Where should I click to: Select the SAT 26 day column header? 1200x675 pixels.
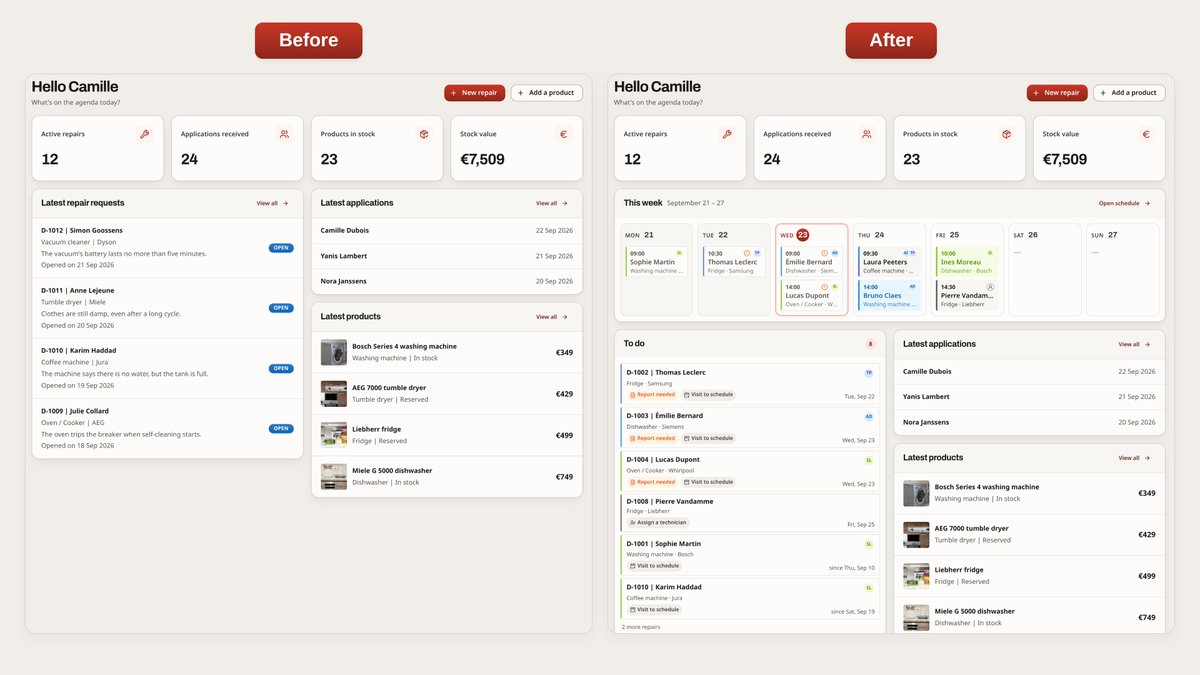click(1025, 235)
